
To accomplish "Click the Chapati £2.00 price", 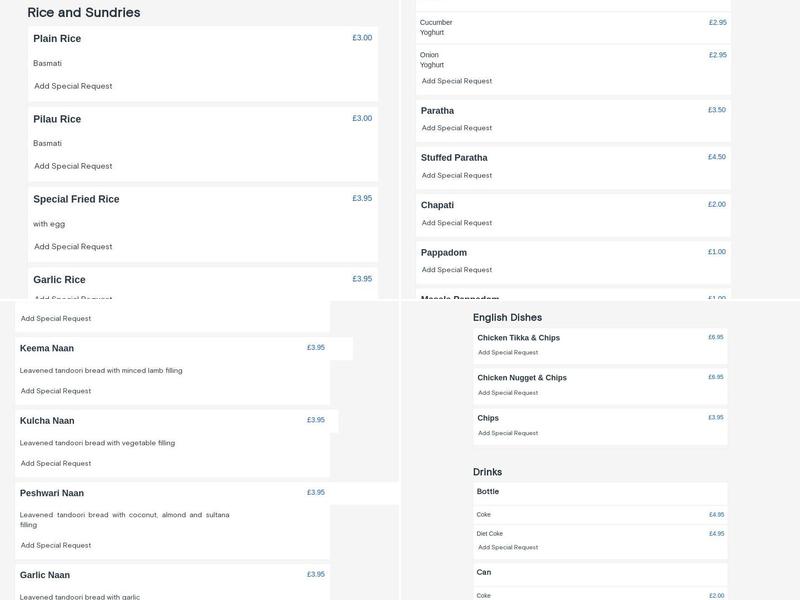I will (x=716, y=204).
